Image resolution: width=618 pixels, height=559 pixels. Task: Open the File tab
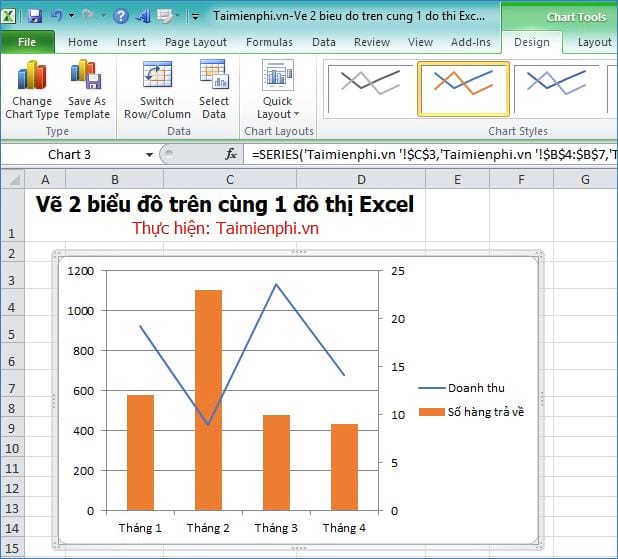pyautogui.click(x=27, y=42)
